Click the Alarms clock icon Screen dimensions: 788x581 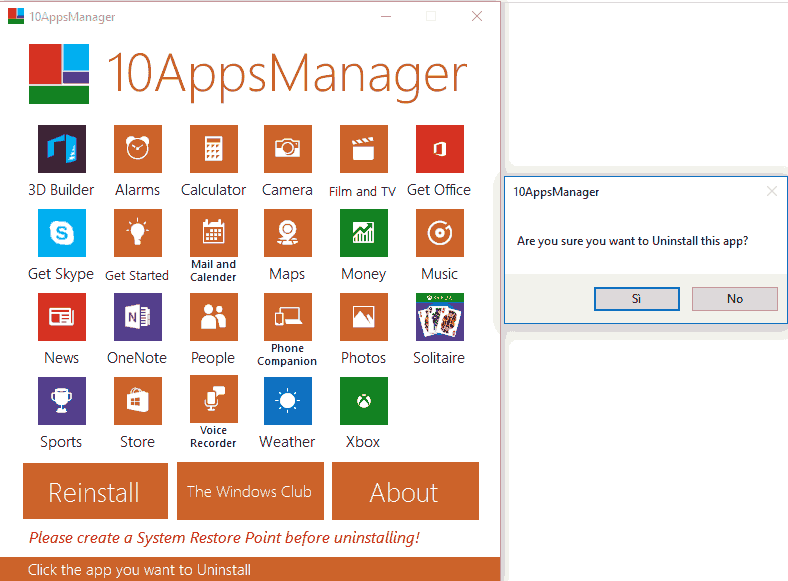138,149
